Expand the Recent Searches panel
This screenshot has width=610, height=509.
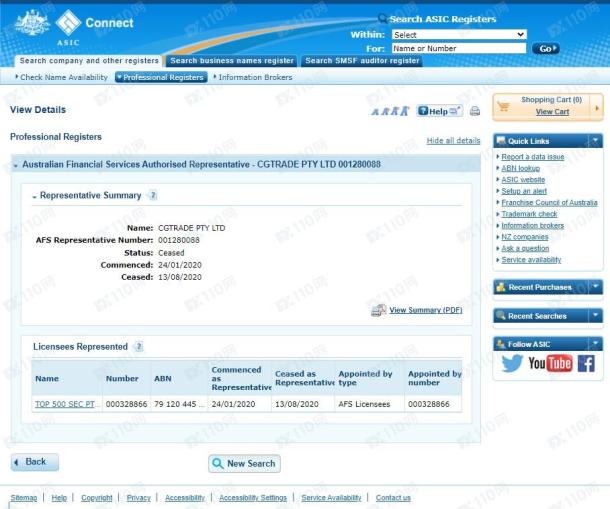click(595, 316)
